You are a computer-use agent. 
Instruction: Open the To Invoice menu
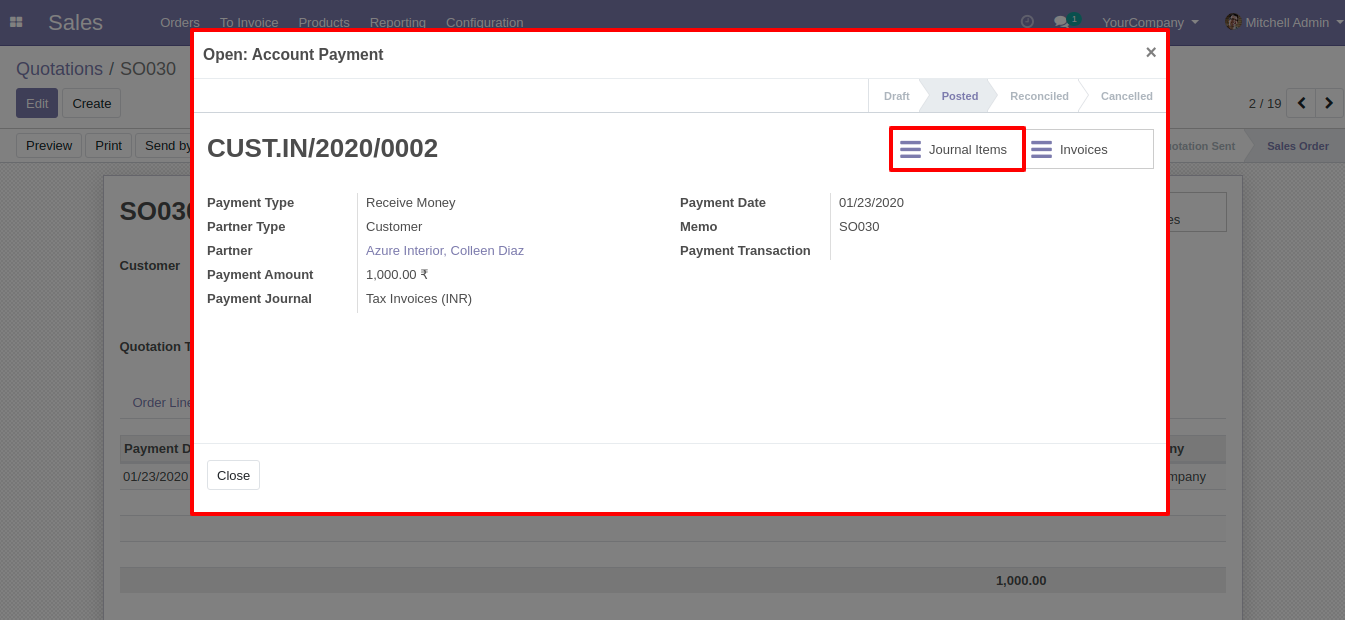coord(249,22)
